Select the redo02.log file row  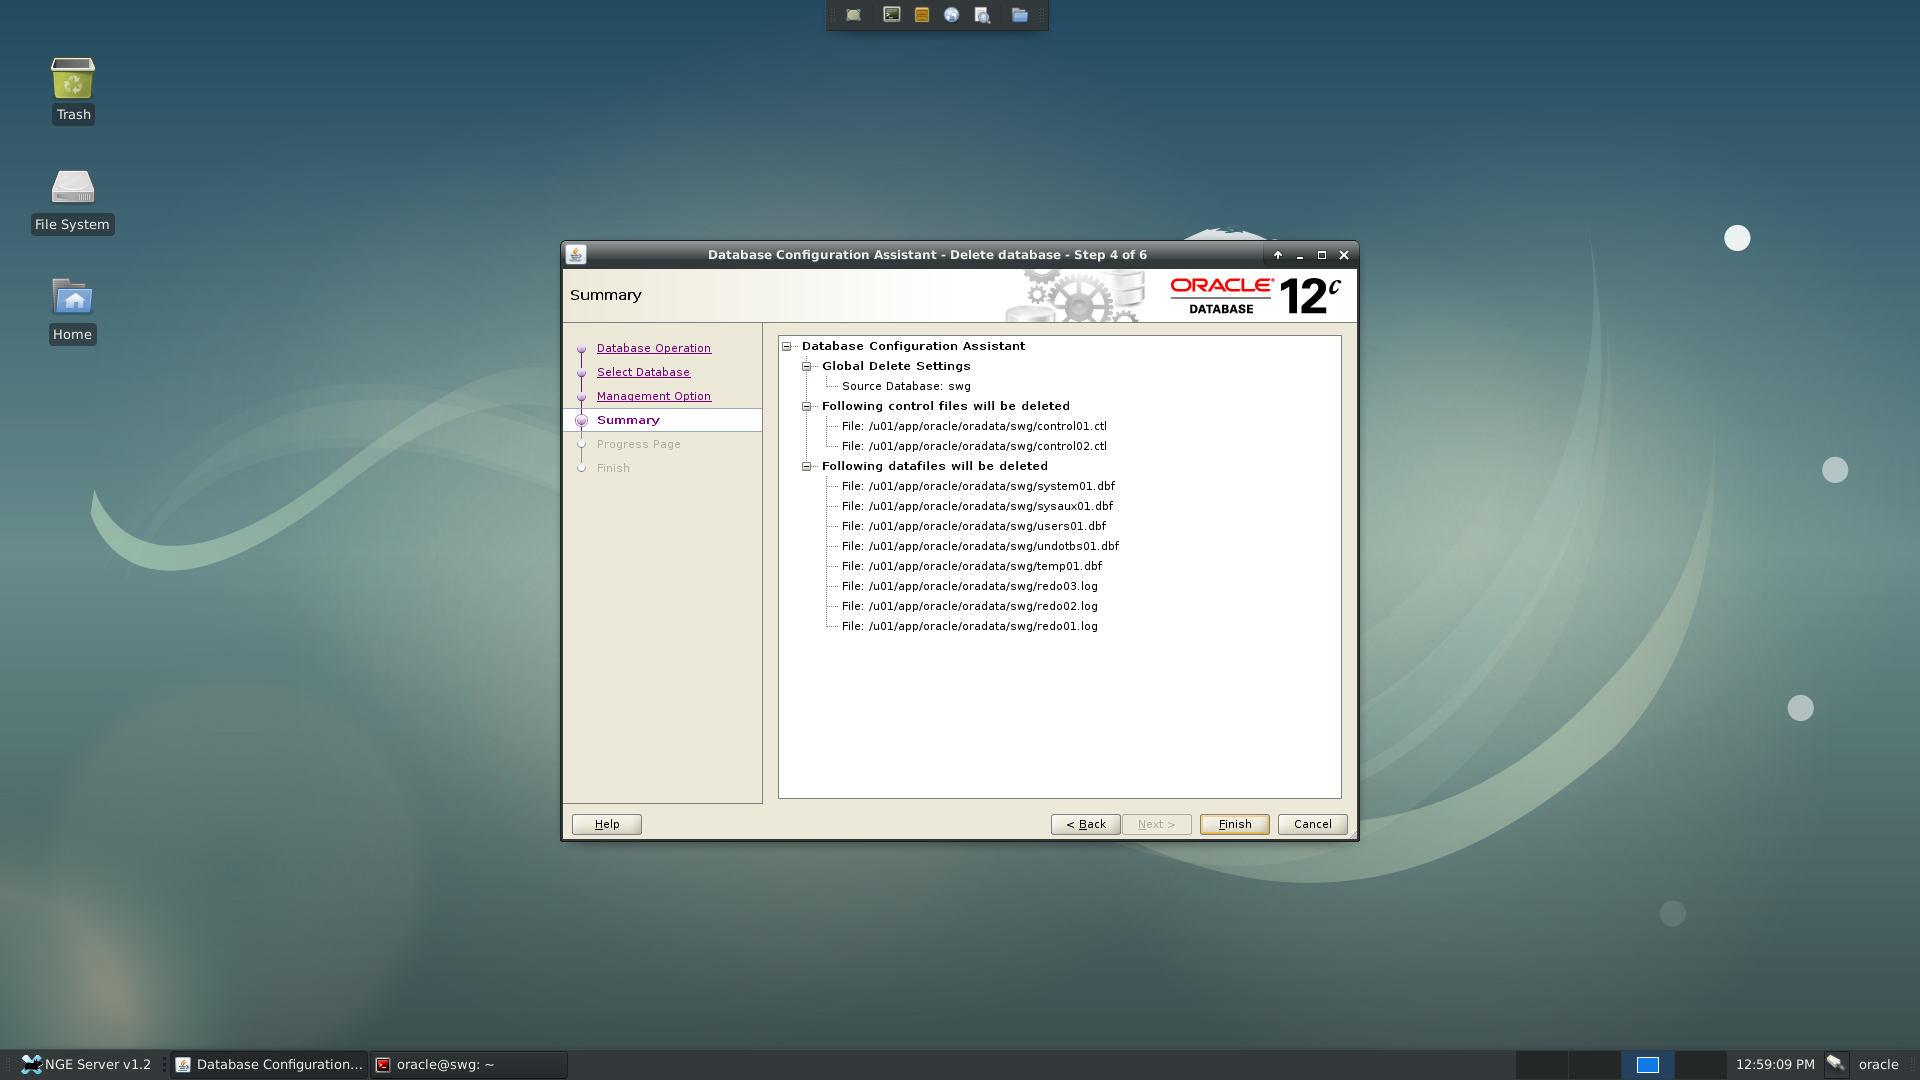[x=970, y=606]
